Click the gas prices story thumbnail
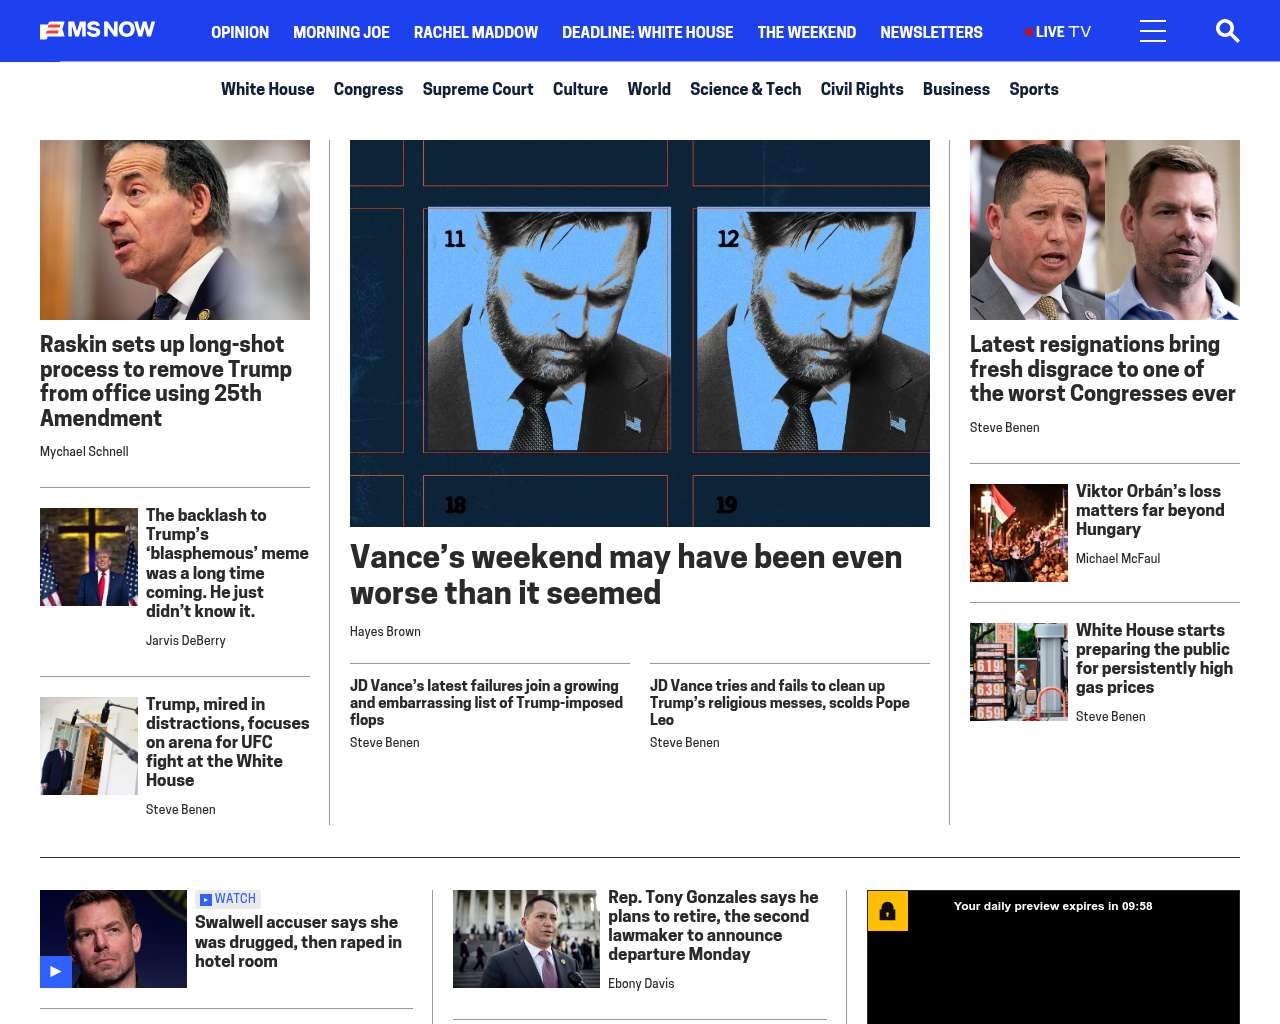 point(1018,672)
